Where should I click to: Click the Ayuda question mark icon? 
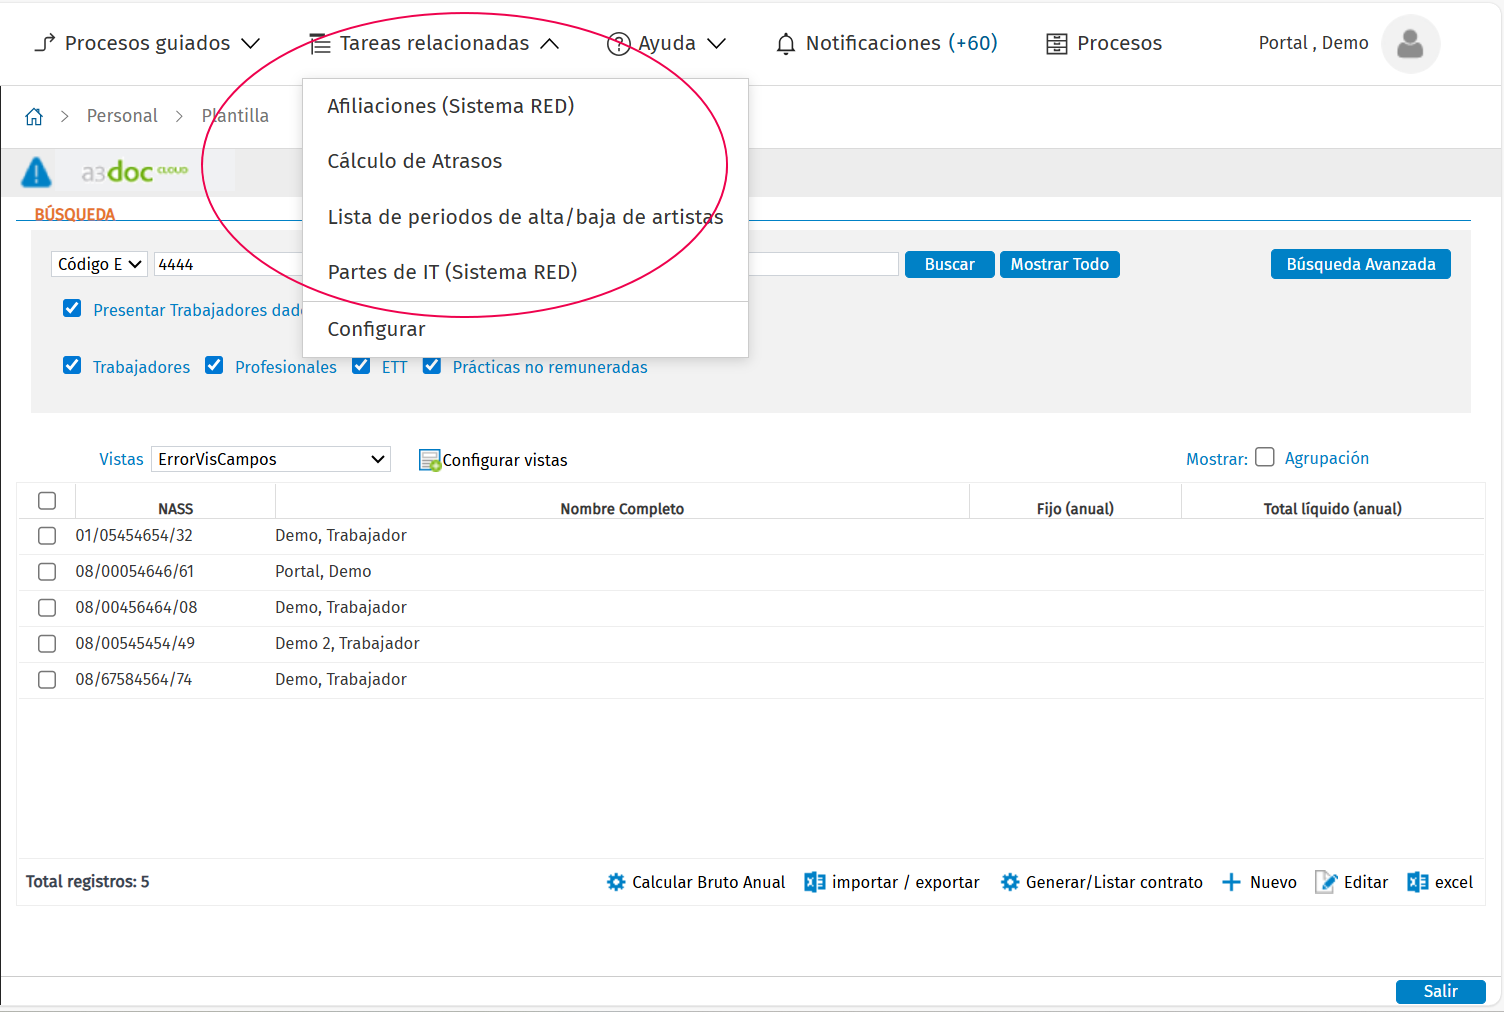619,44
